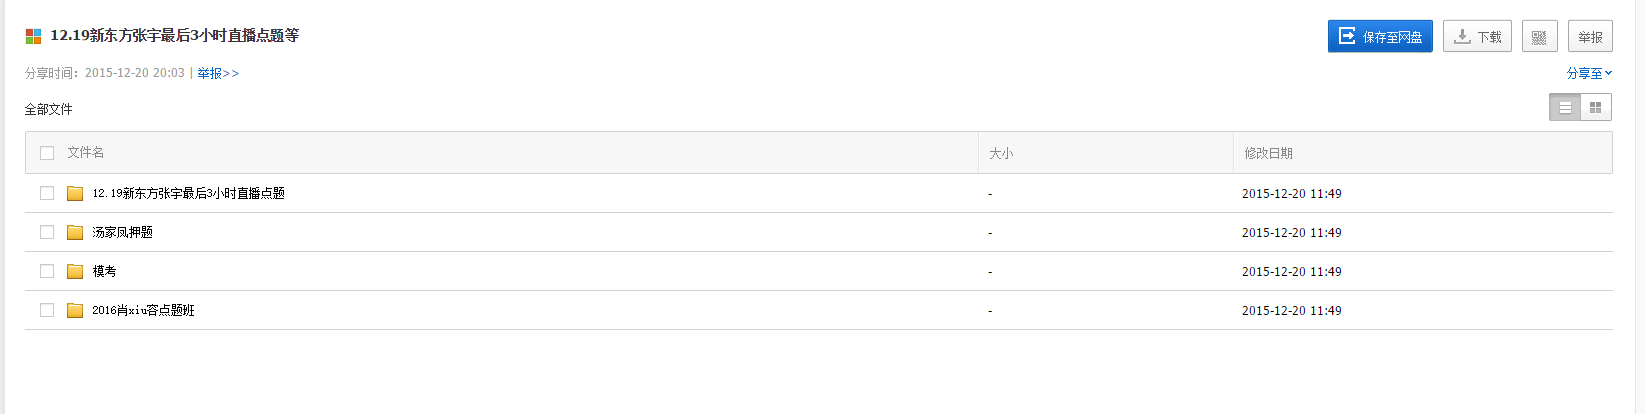The height and width of the screenshot is (414, 1645).
Task: Click folder icon of 2016肖xiu容点题班
Action: [75, 311]
